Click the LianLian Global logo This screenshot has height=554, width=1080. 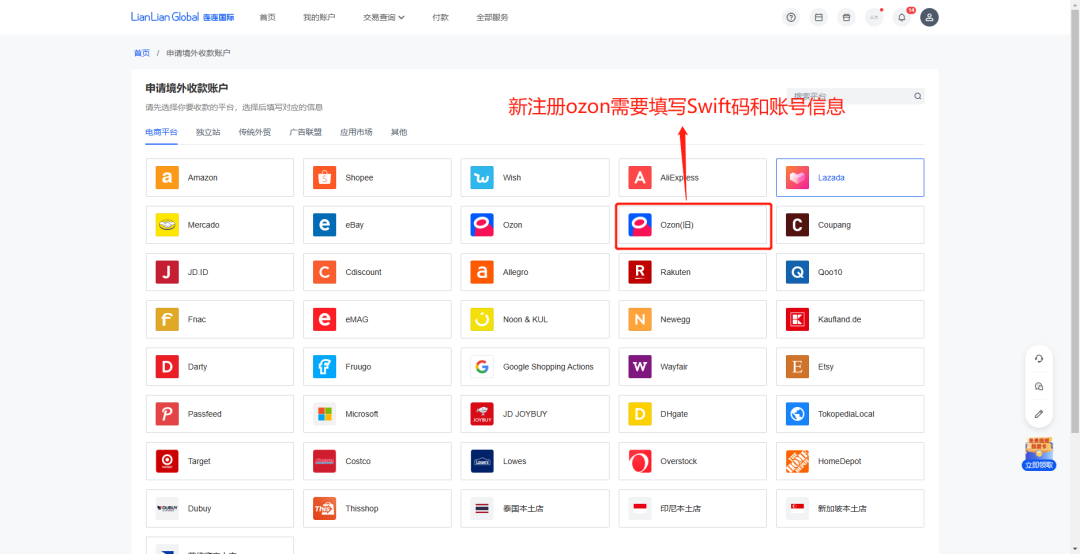[x=183, y=17]
